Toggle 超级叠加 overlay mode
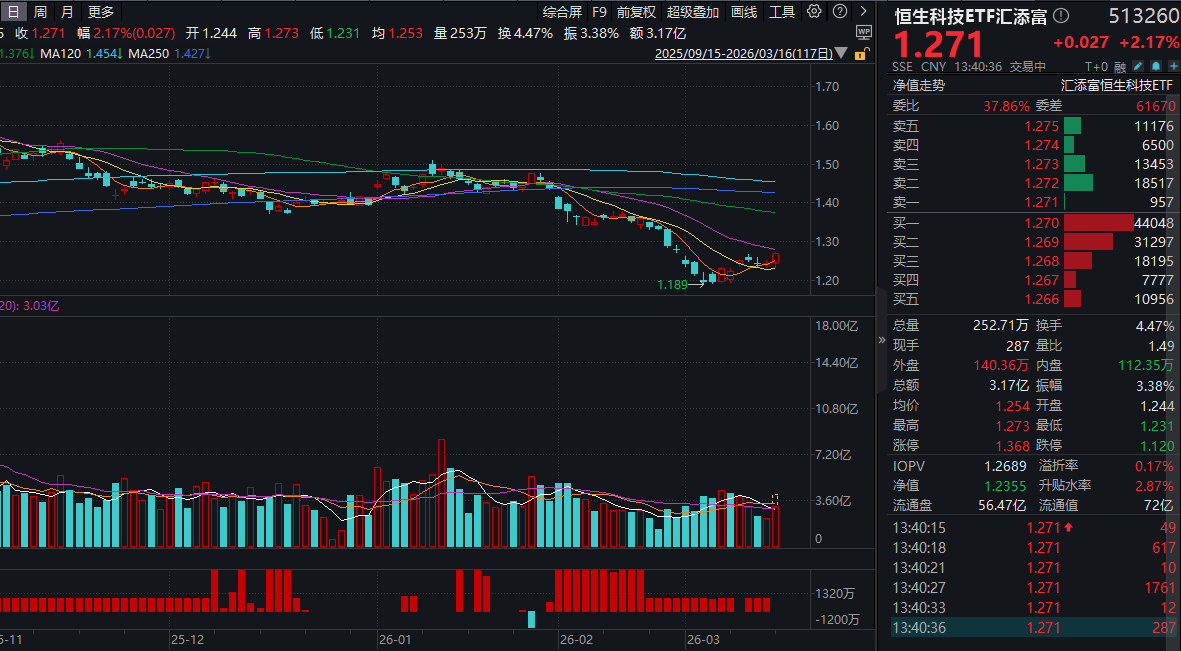Viewport: 1181px width, 651px height. tap(692, 12)
